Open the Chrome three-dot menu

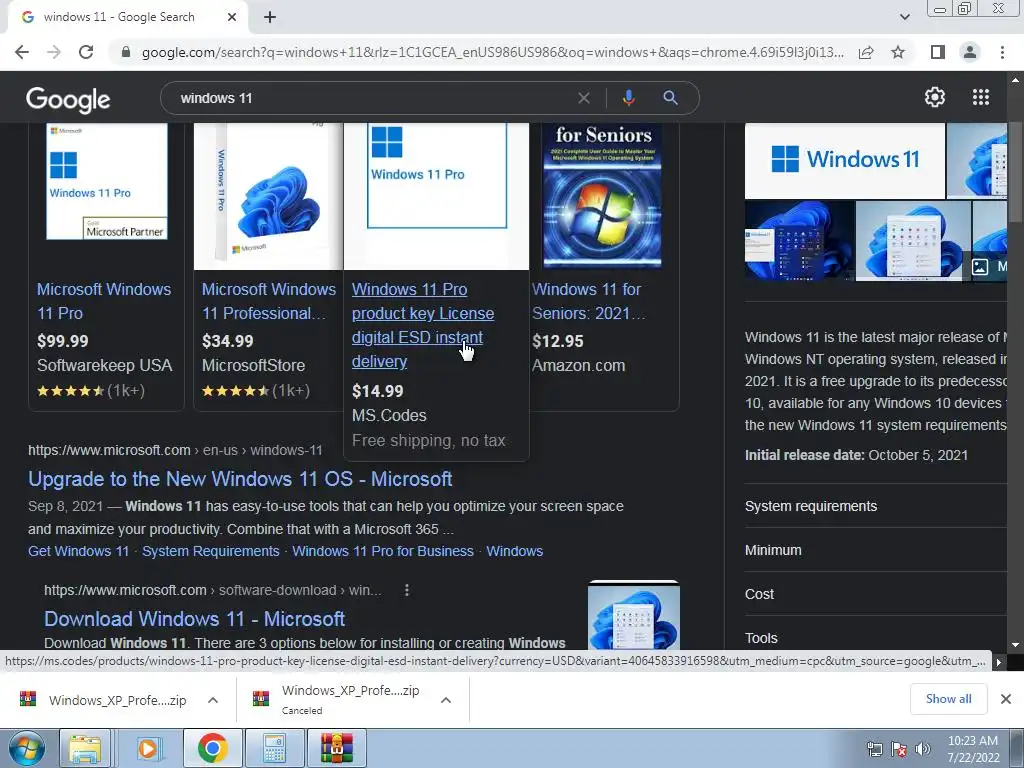(x=1002, y=52)
